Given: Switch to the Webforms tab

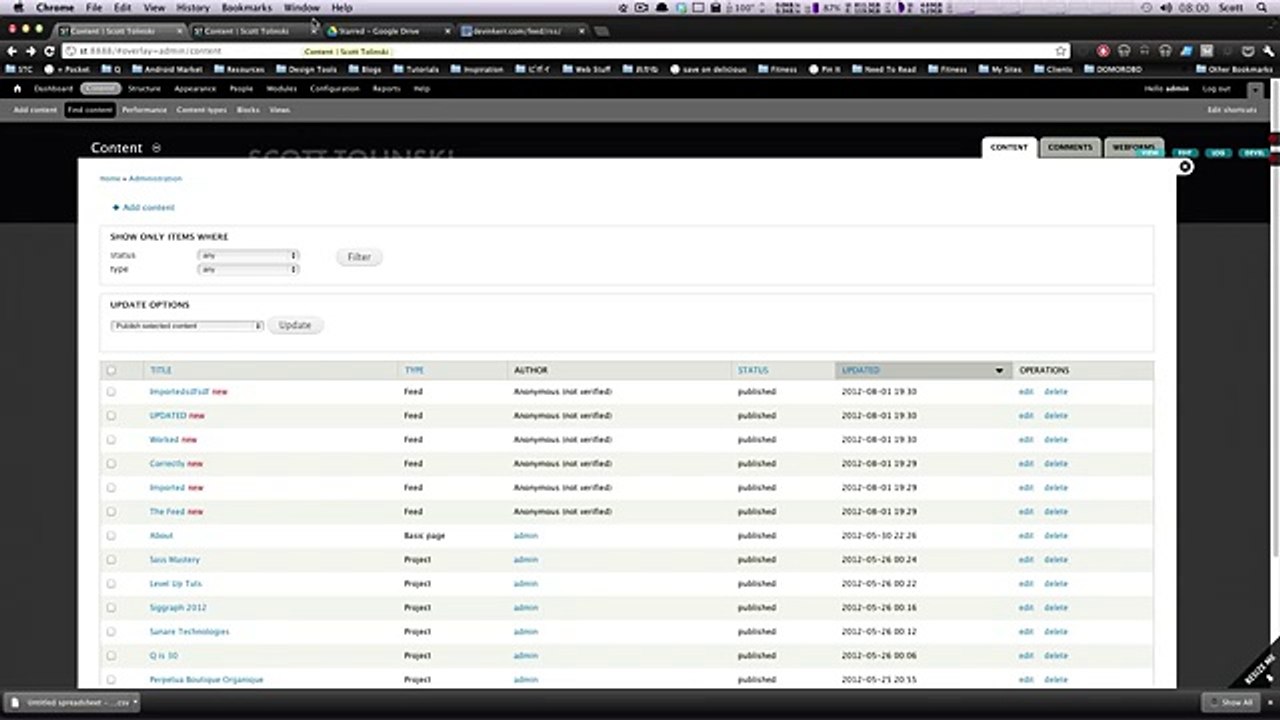Looking at the screenshot, I should click(x=1134, y=147).
